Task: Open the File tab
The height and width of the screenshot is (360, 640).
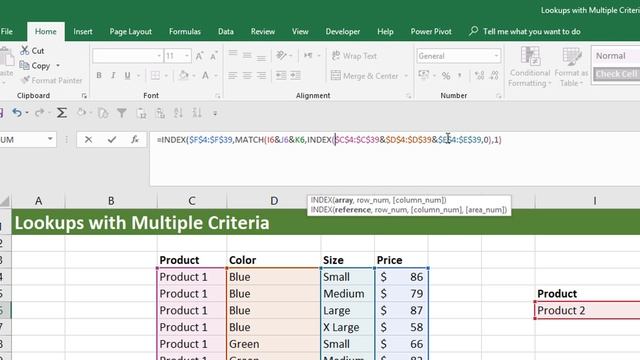Action: pyautogui.click(x=7, y=31)
